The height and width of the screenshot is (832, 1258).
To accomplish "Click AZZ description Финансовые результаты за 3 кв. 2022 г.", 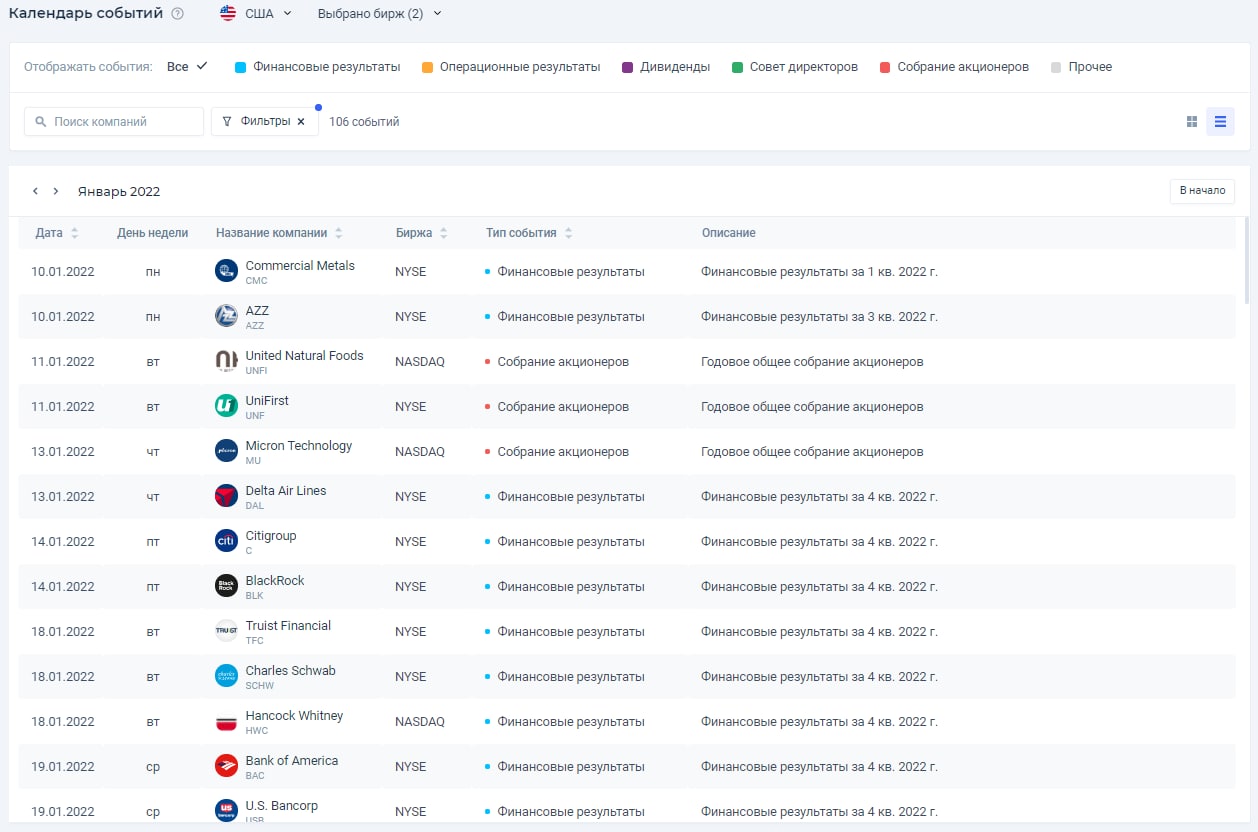I will coord(819,317).
